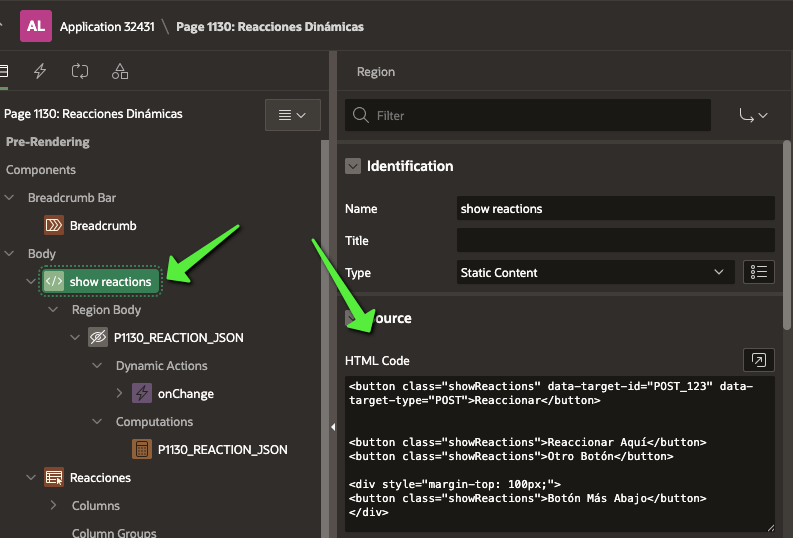The height and width of the screenshot is (538, 793).
Task: Click the Breadcrumb region icon
Action: [x=54, y=226]
